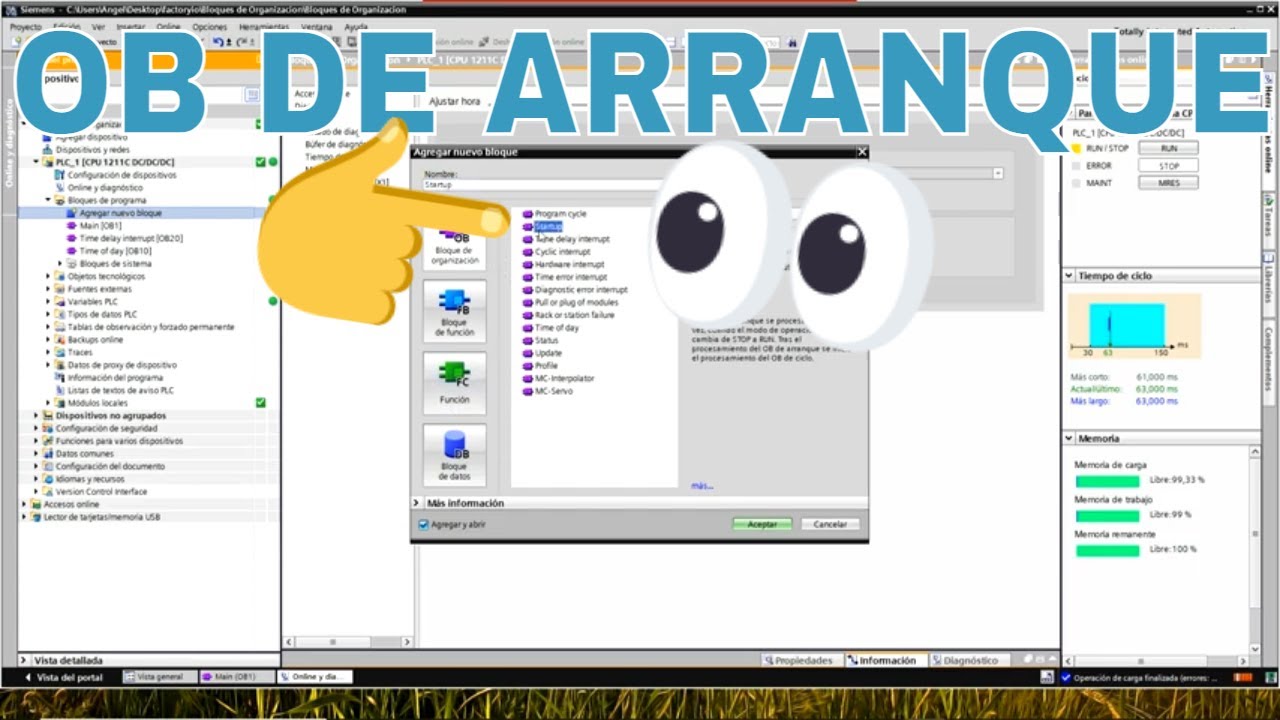Expand Variables PLC folder
Viewport: 1280px width, 720px height.
(x=48, y=302)
